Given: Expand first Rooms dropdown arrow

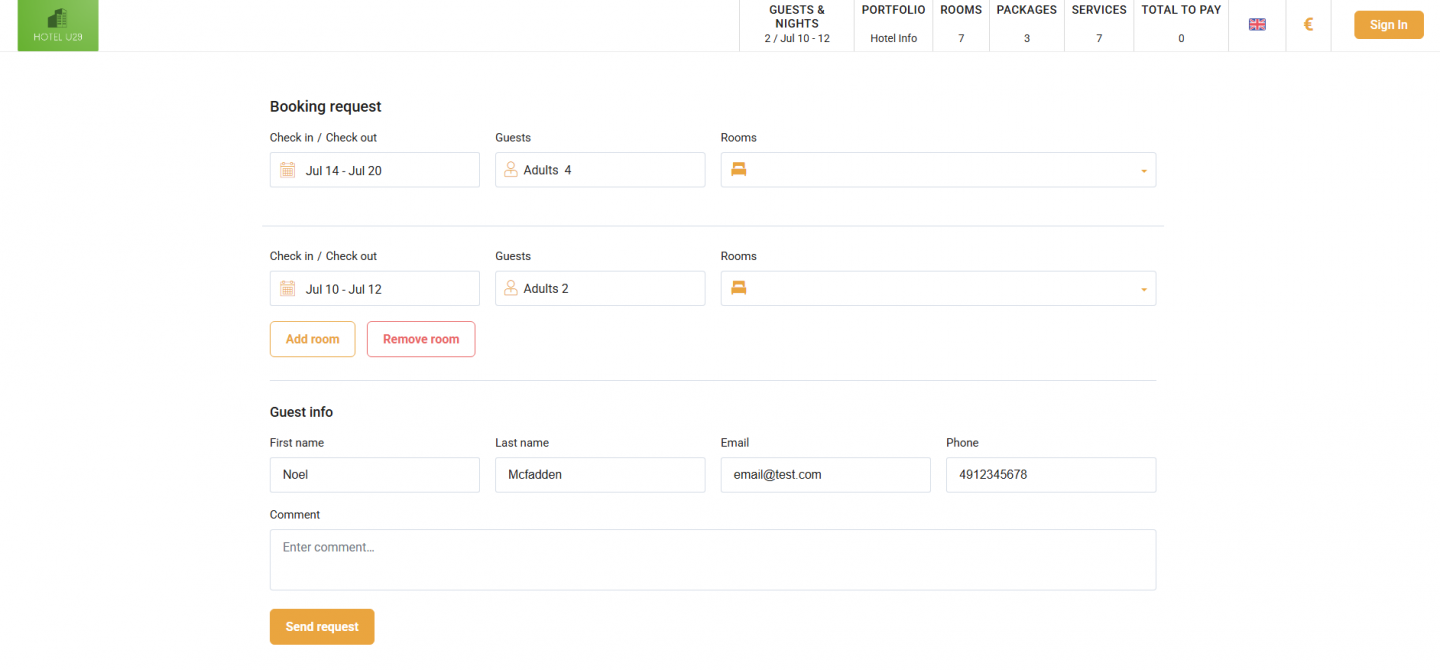Looking at the screenshot, I should (x=1143, y=171).
